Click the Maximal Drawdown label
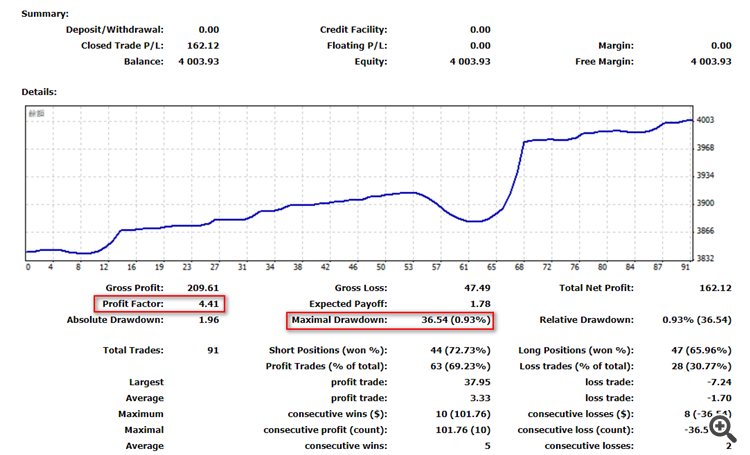Image resolution: width=750 pixels, height=455 pixels. [340, 320]
